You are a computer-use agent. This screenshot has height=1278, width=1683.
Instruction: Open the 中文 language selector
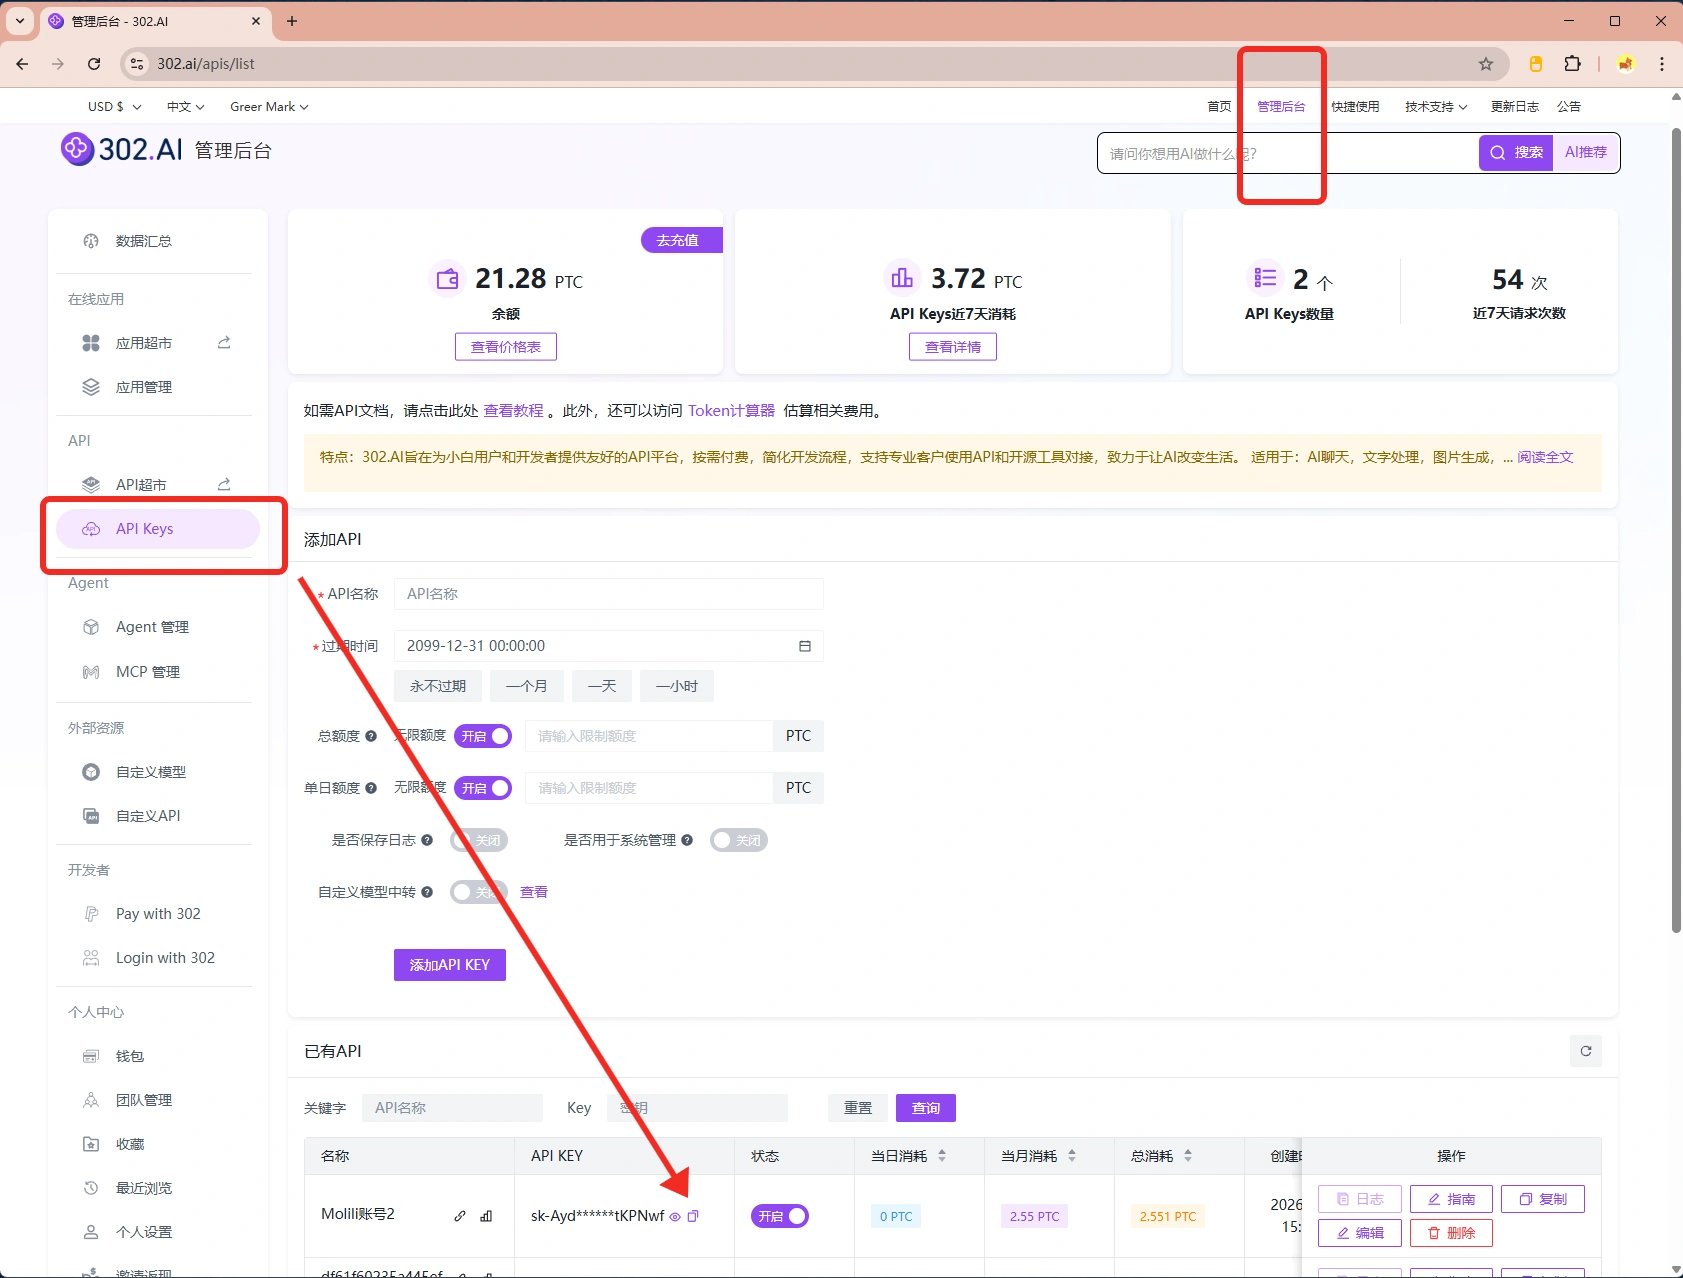(184, 106)
